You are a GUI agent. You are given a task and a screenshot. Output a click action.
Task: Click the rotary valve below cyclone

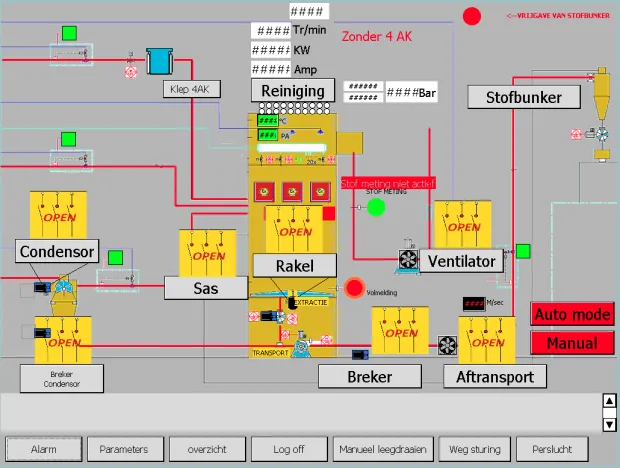coord(602,135)
